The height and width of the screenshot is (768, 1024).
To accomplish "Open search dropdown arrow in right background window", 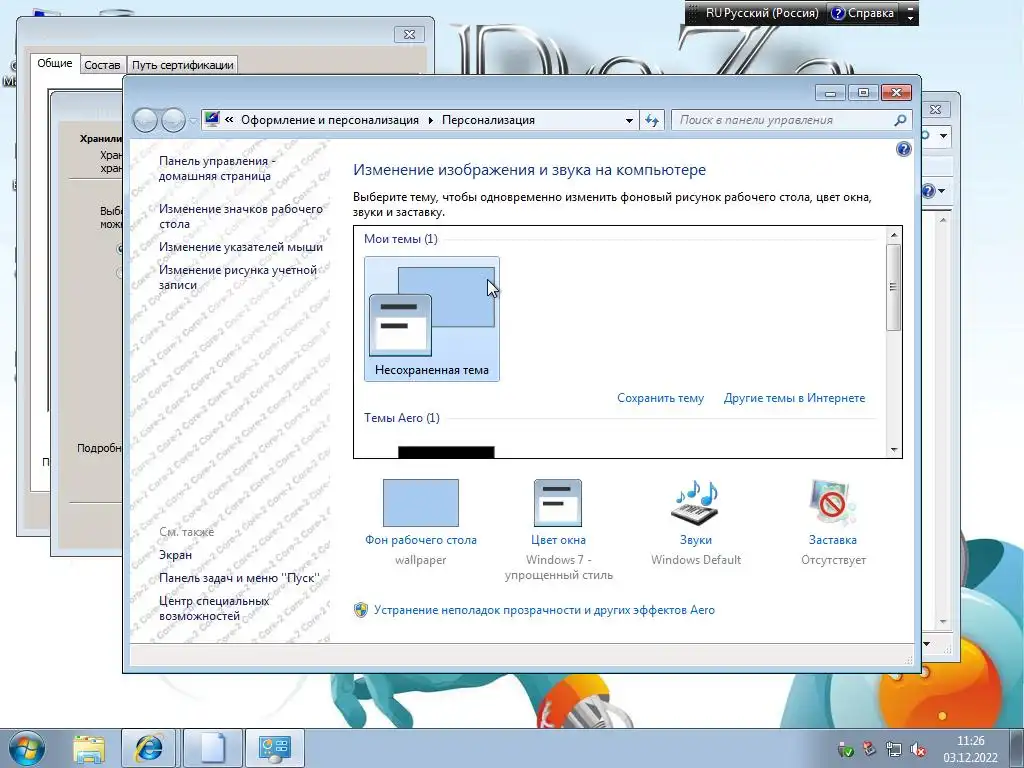I will coord(944,136).
